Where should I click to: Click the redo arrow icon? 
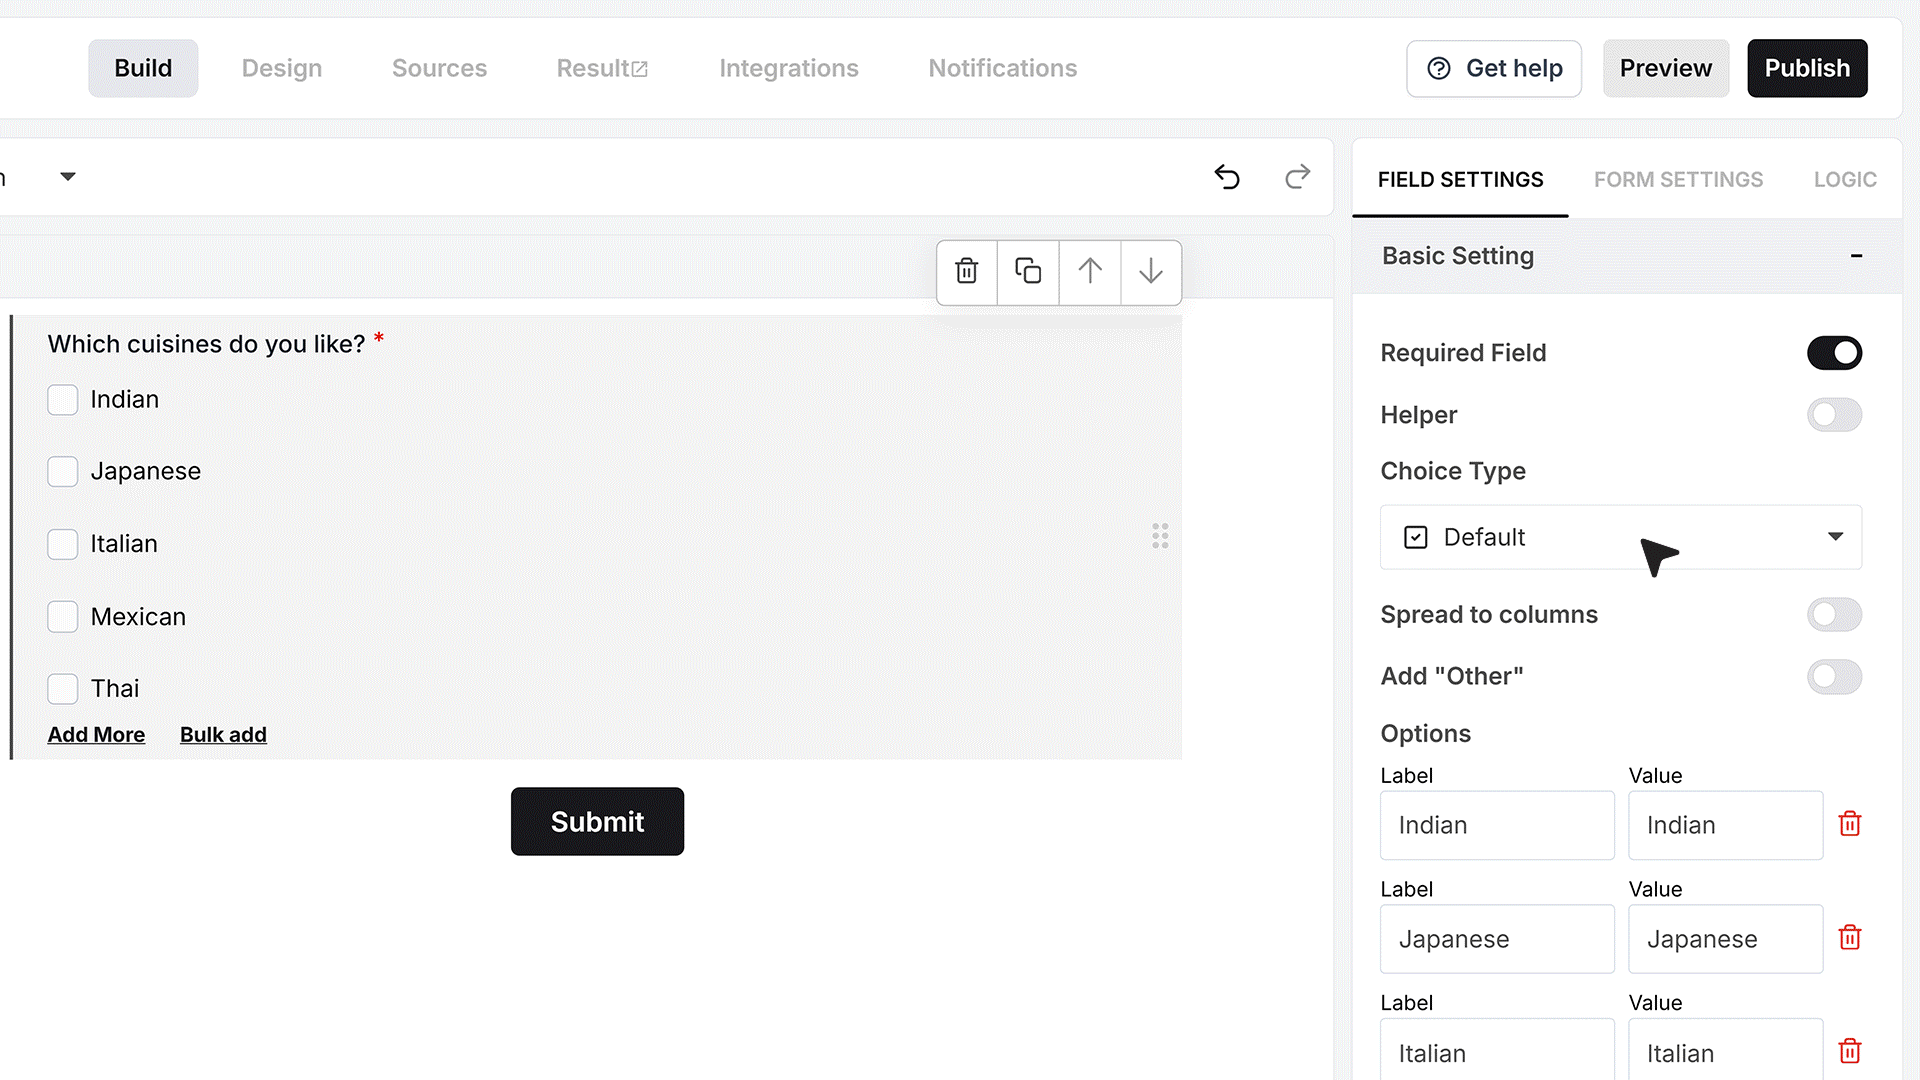[1297, 177]
